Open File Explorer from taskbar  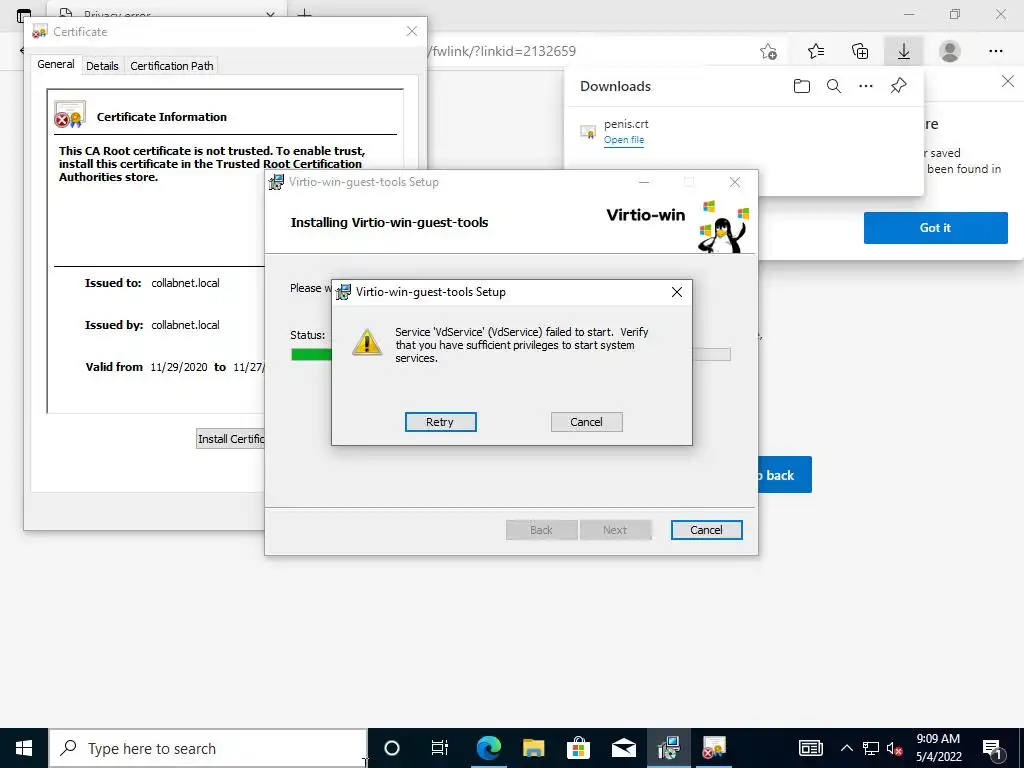click(534, 748)
